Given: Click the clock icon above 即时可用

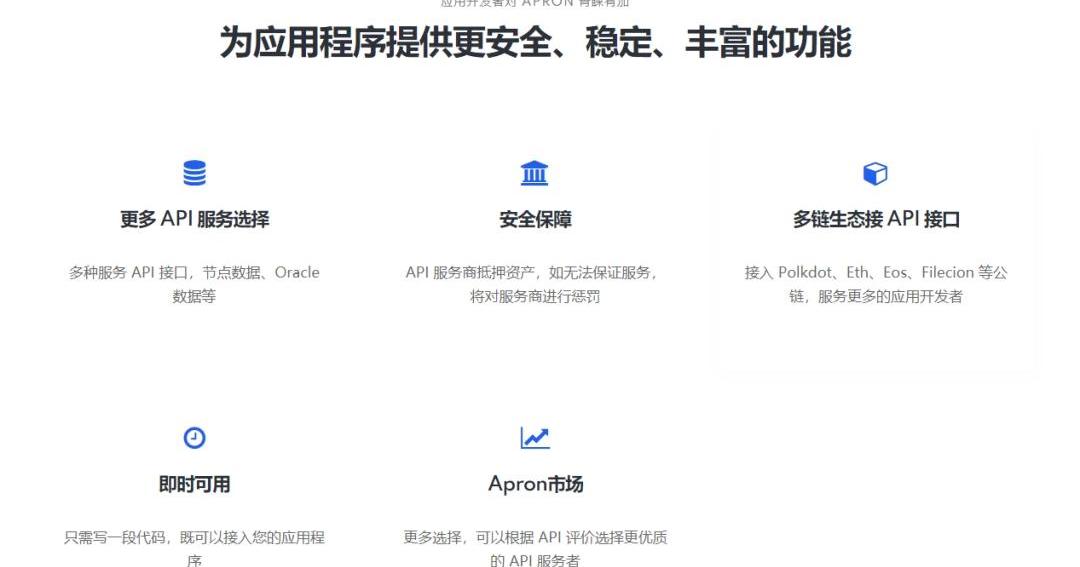Looking at the screenshot, I should [194, 438].
